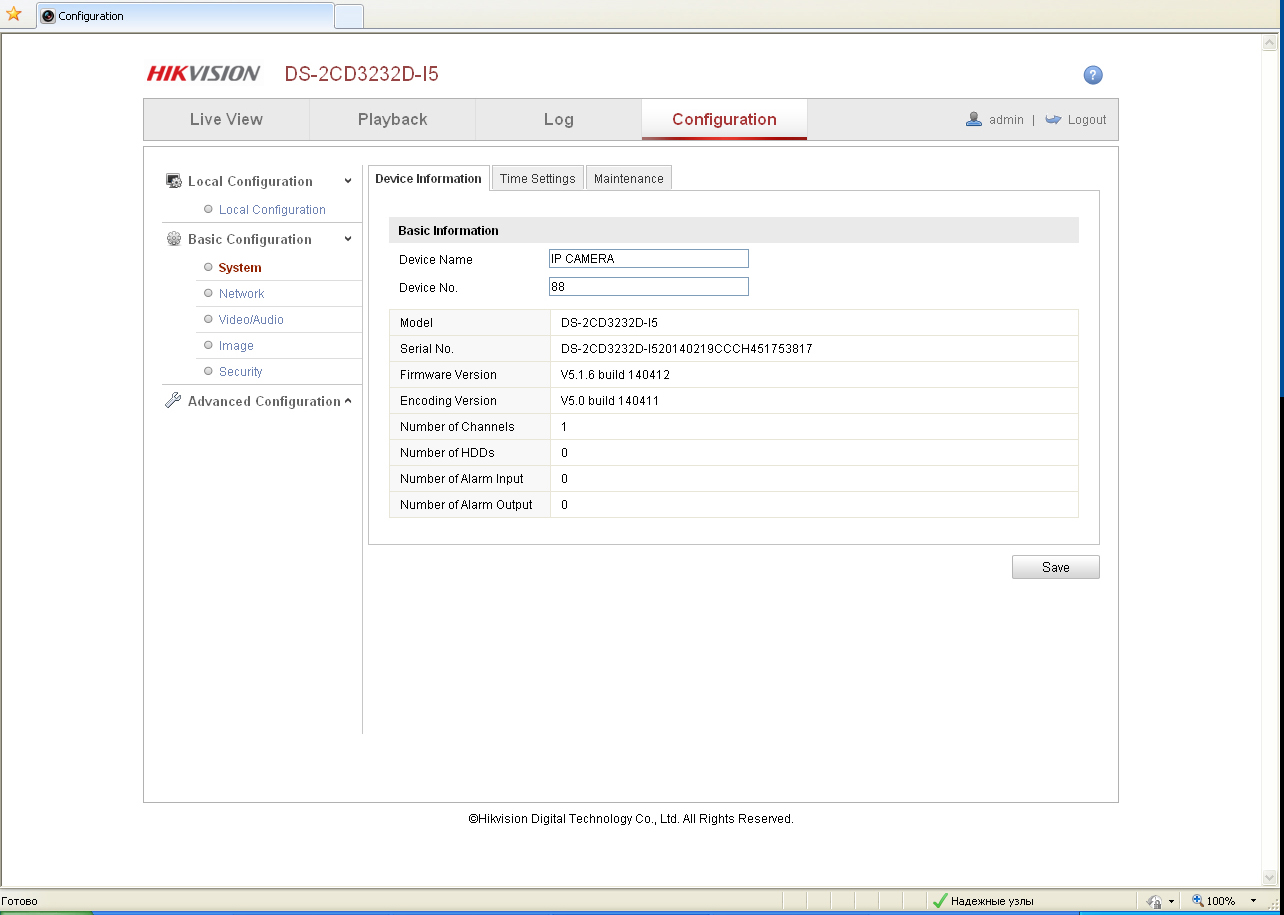Click the green trusted sites checkmark icon
Viewport: 1284px width, 915px height.
tap(939, 901)
